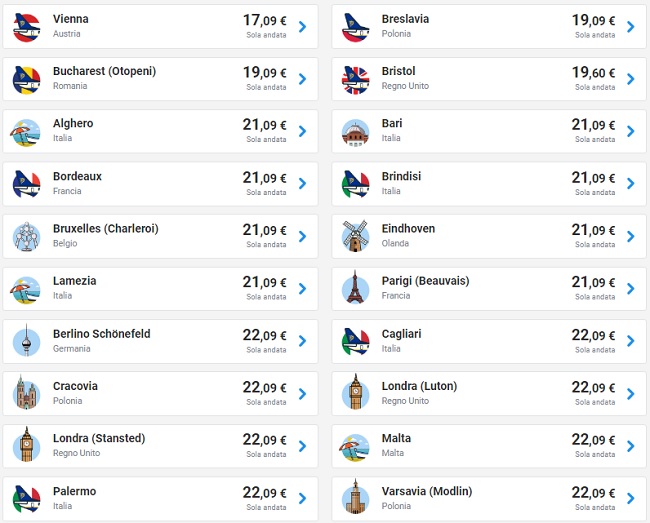
Task: Click the arrow on the Cagliari row
Action: (630, 341)
